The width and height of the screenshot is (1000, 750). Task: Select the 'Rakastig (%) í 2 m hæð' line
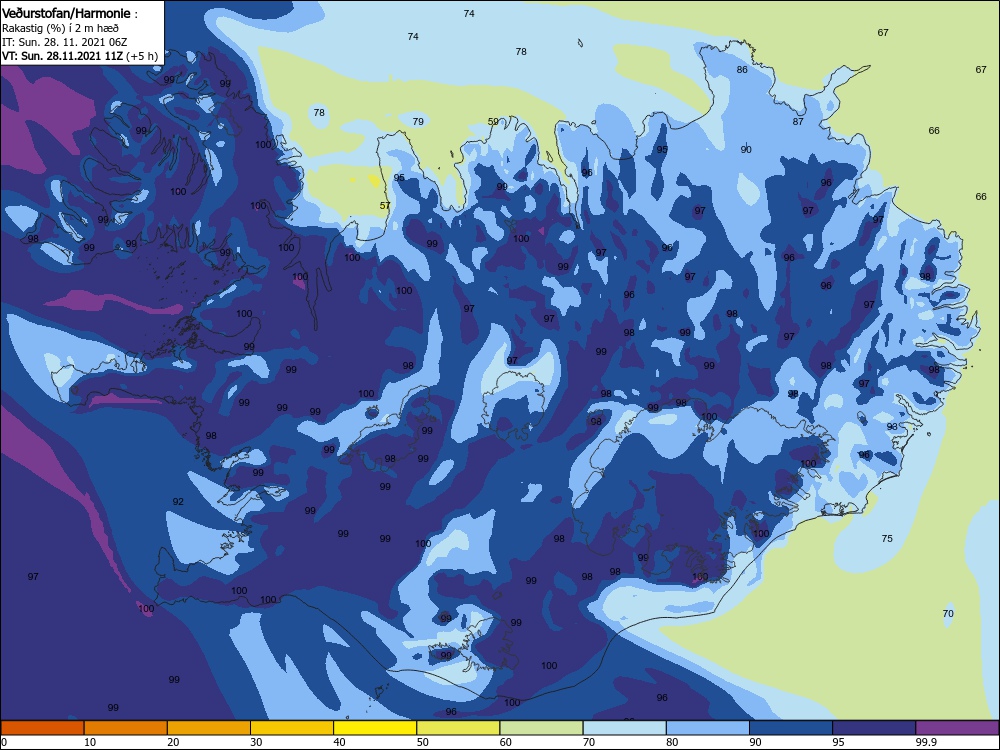click(60, 28)
